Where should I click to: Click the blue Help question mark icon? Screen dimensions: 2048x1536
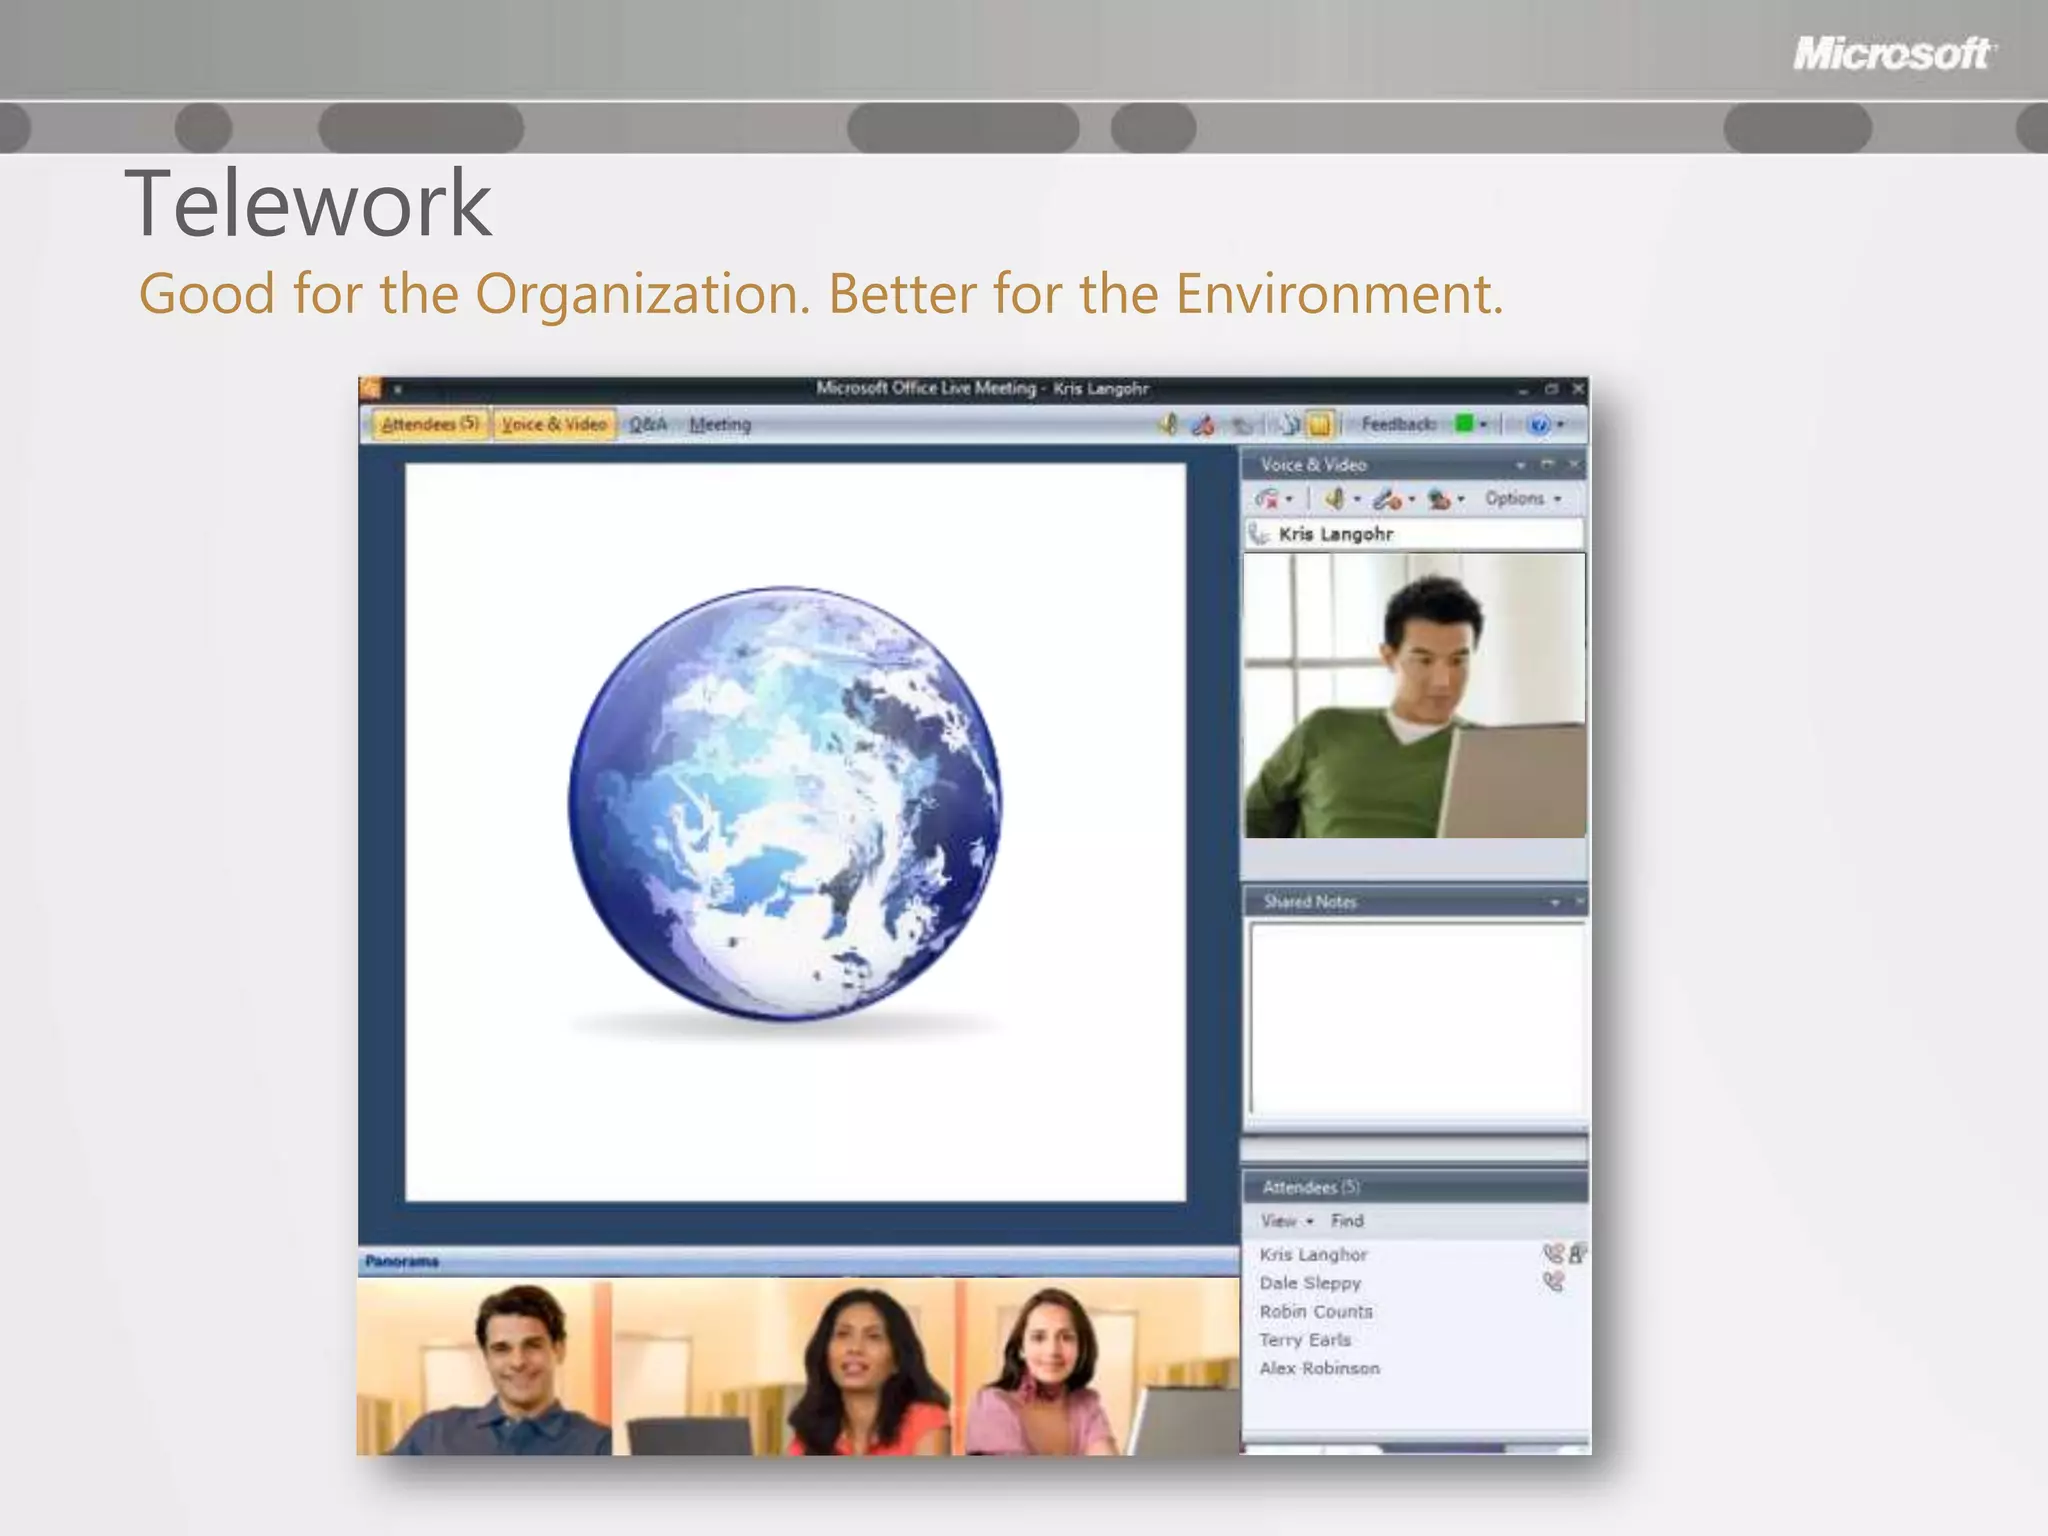click(1539, 425)
